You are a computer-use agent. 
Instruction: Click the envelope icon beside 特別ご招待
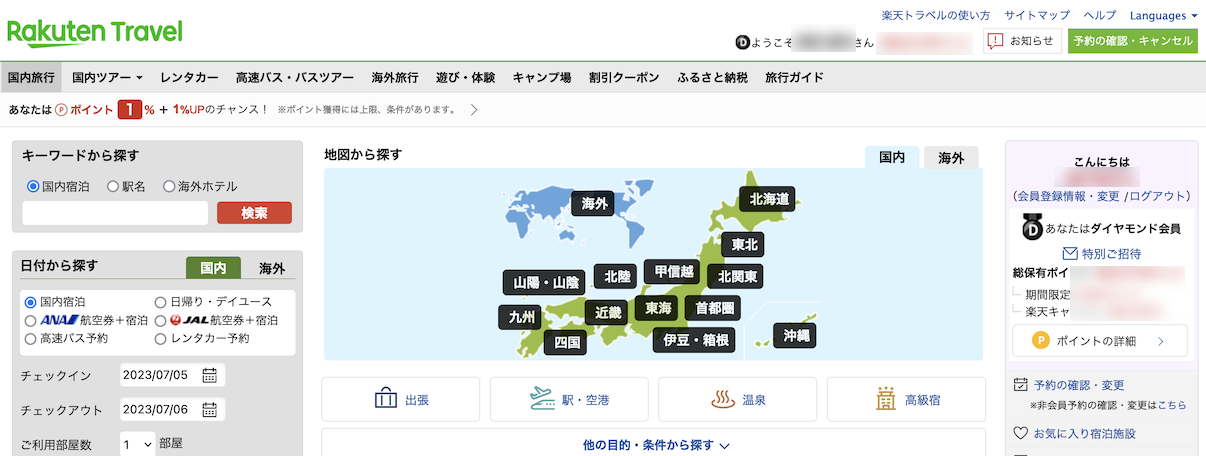tap(1070, 253)
